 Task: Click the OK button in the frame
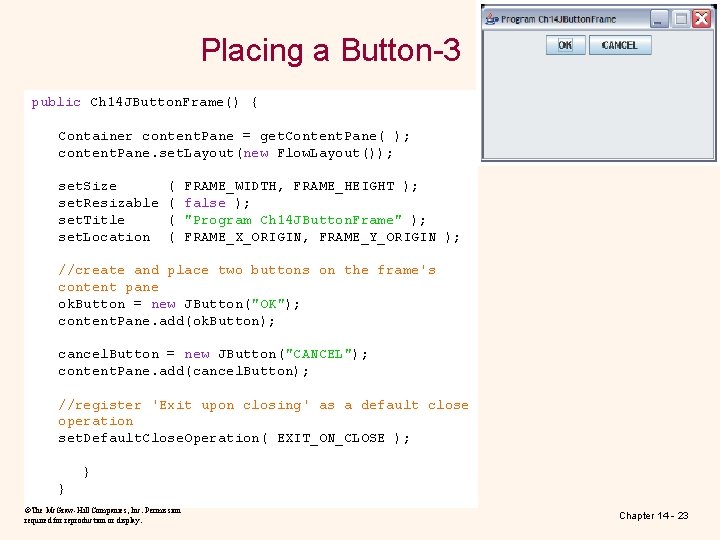coord(565,45)
